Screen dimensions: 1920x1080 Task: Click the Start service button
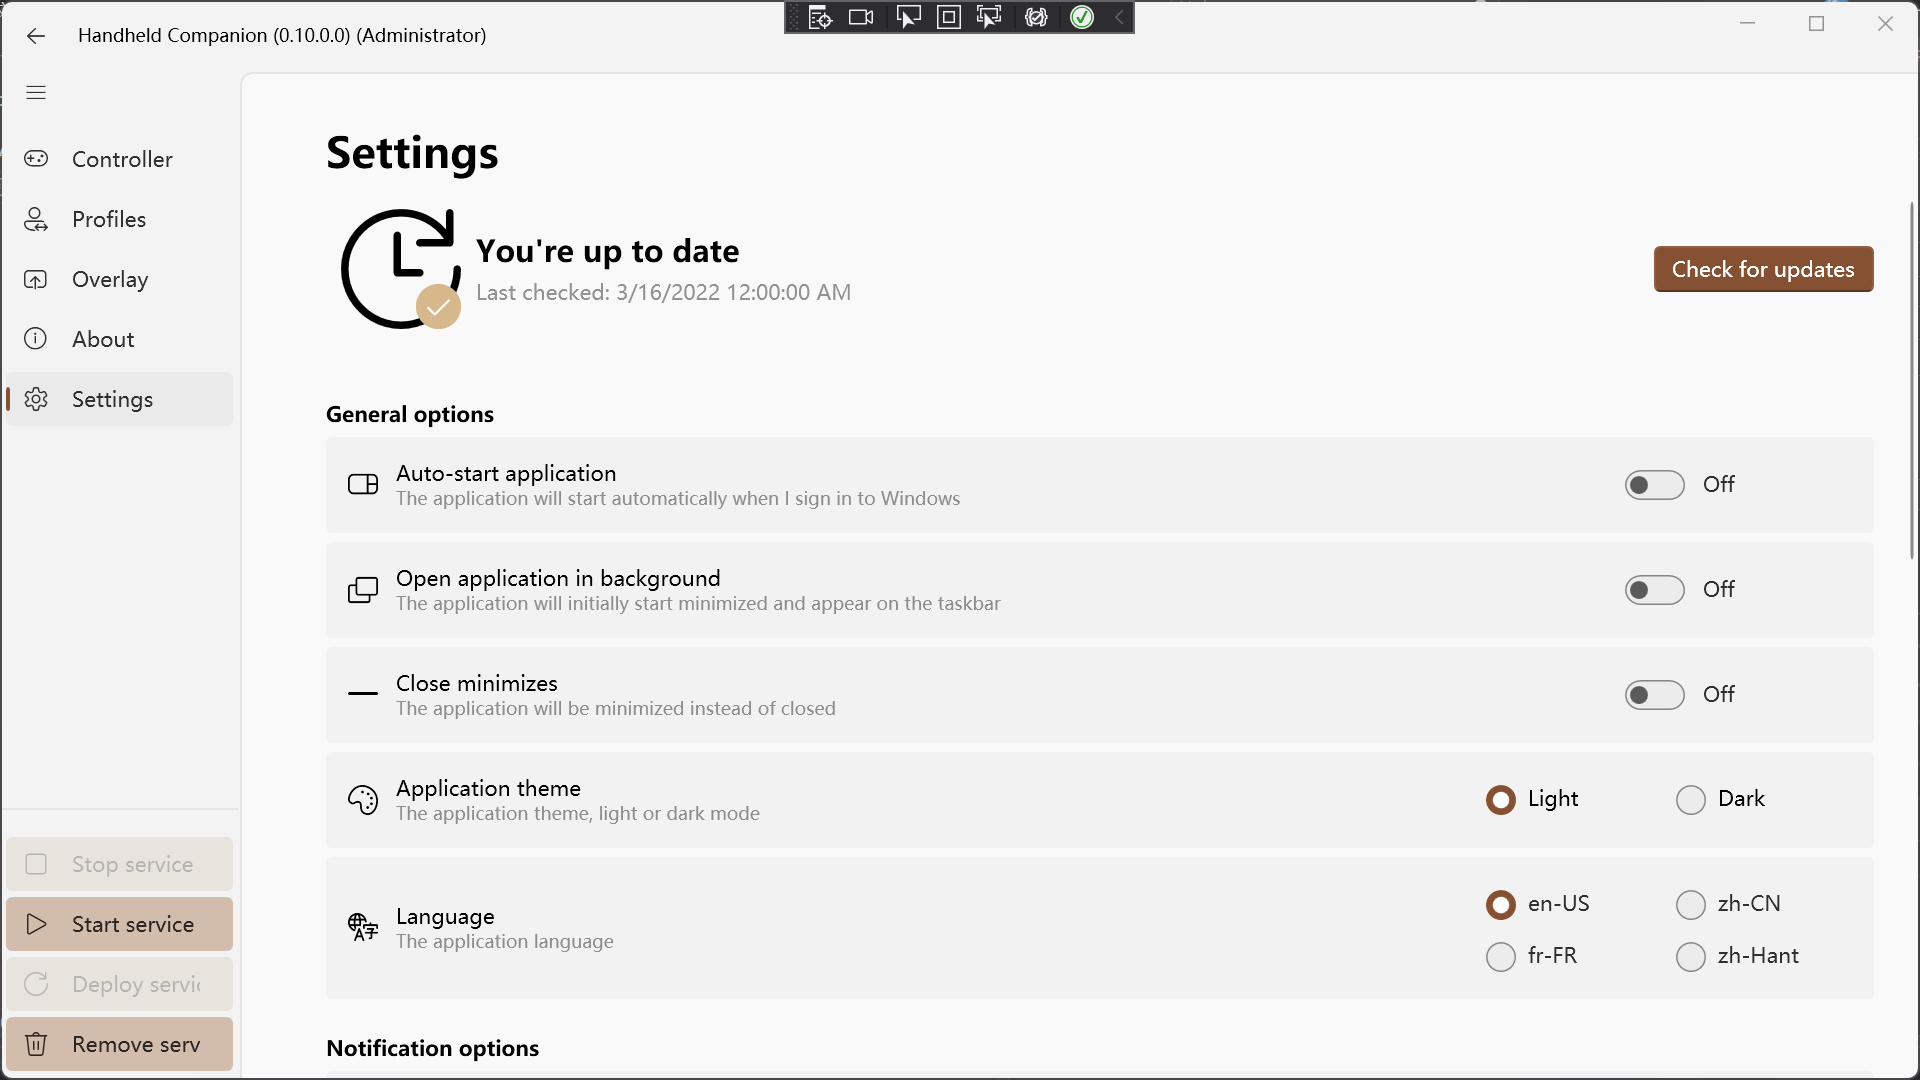pos(119,924)
